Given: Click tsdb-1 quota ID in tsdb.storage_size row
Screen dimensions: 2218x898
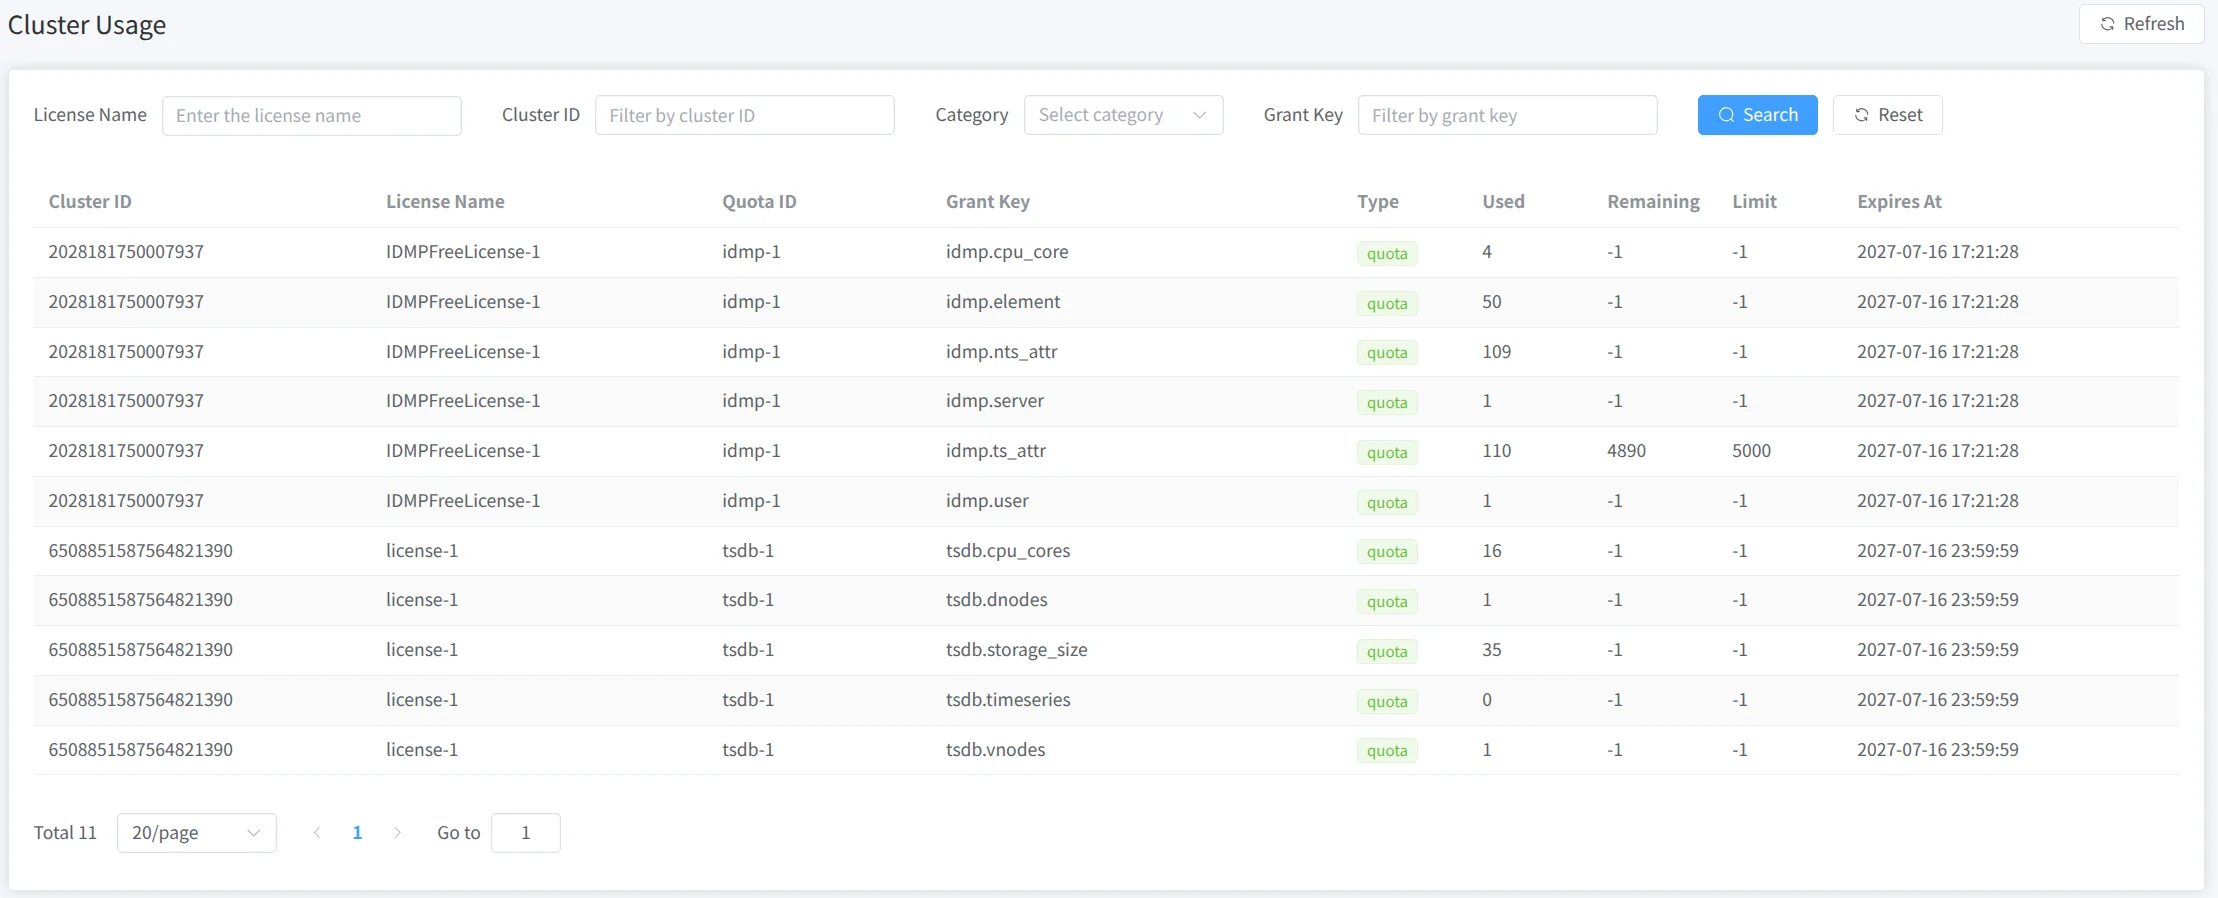Looking at the screenshot, I should pos(748,650).
